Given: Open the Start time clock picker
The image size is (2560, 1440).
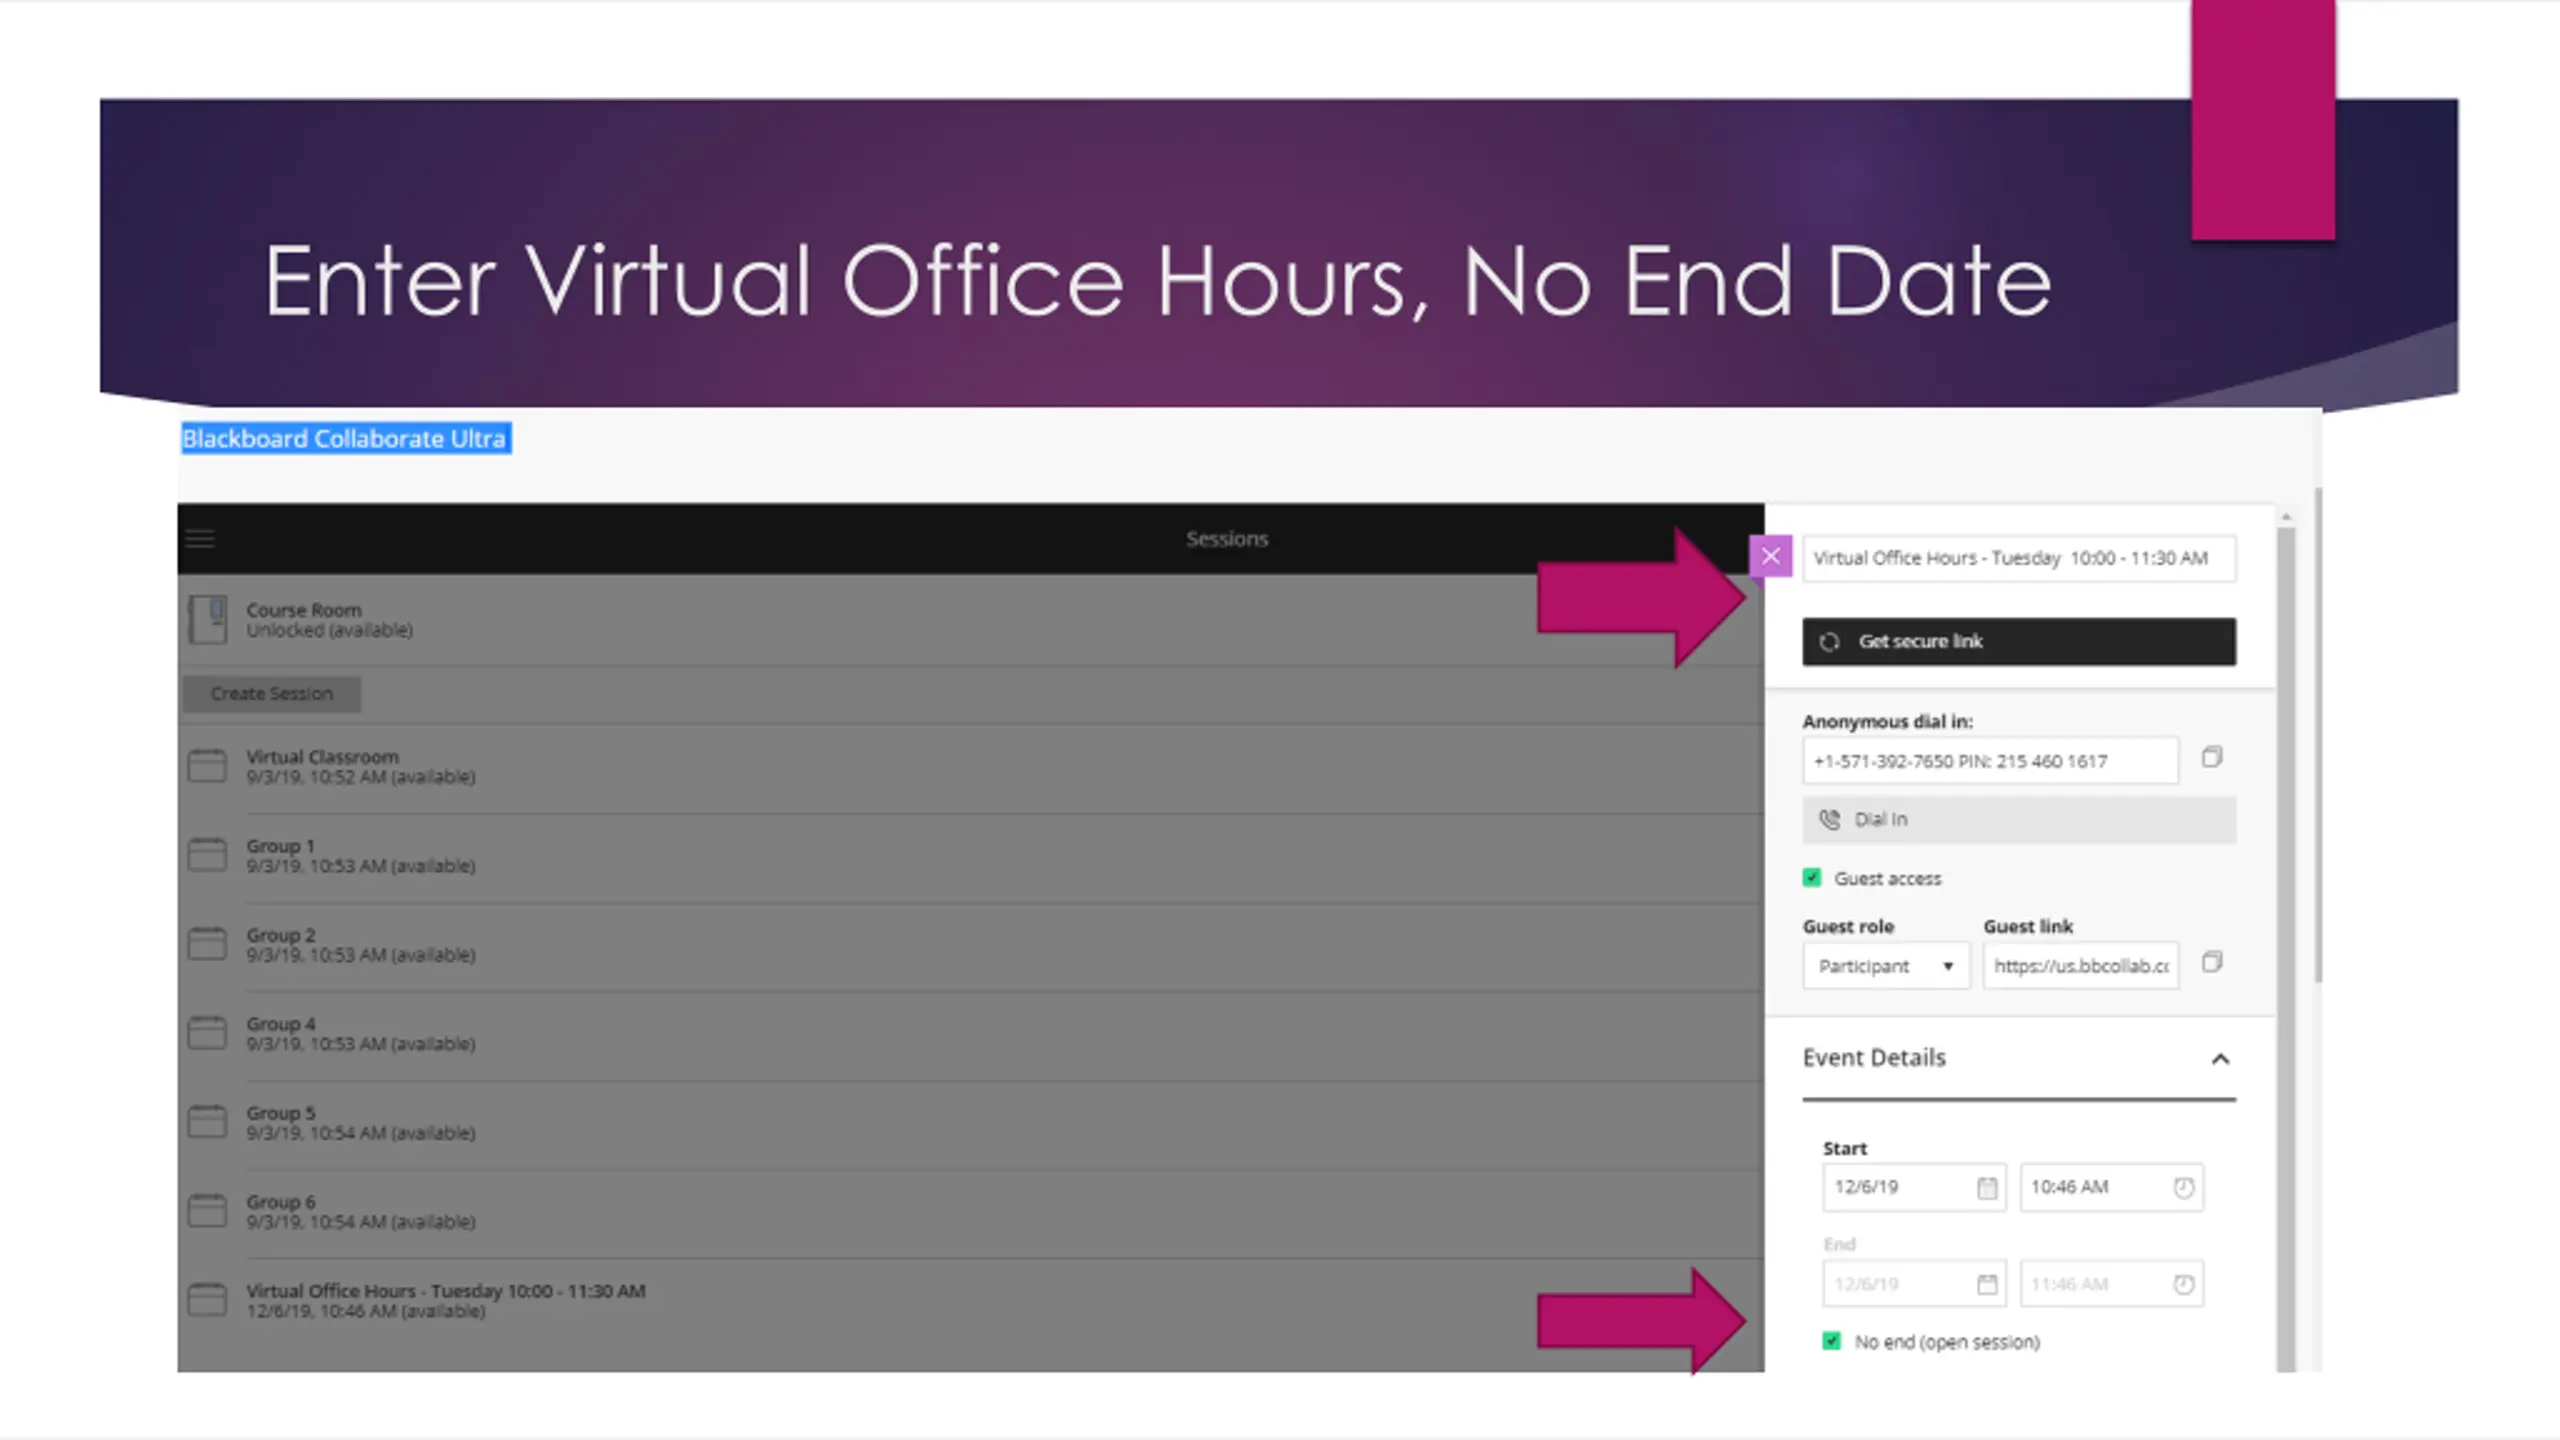Looking at the screenshot, I should tap(2183, 1188).
